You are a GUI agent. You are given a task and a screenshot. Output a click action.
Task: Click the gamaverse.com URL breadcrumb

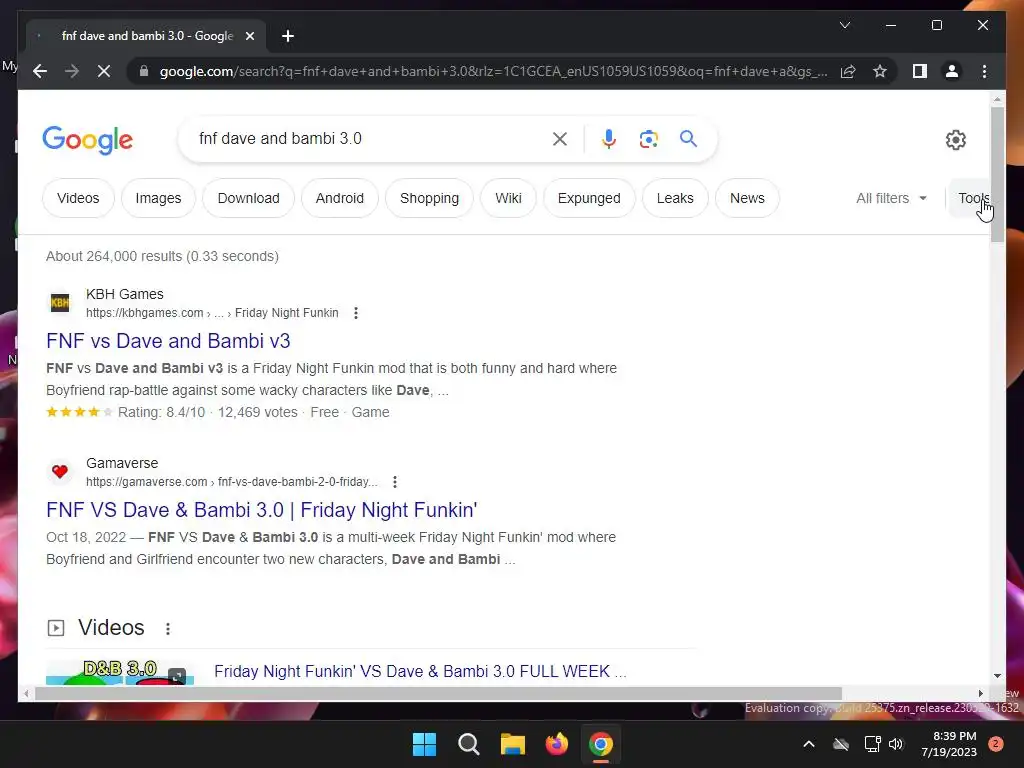[x=231, y=482]
